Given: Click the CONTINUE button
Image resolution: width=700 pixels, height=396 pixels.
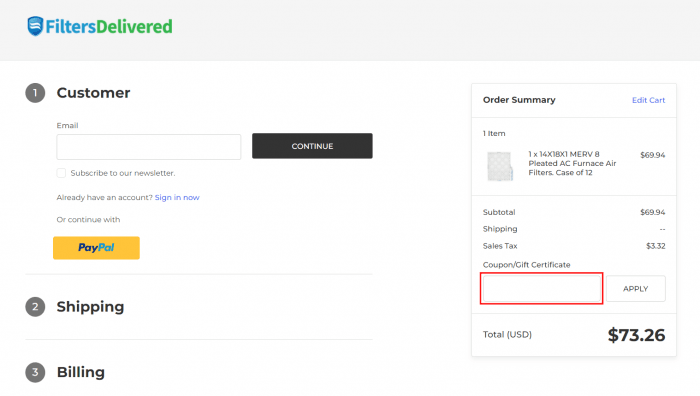Looking at the screenshot, I should (312, 146).
